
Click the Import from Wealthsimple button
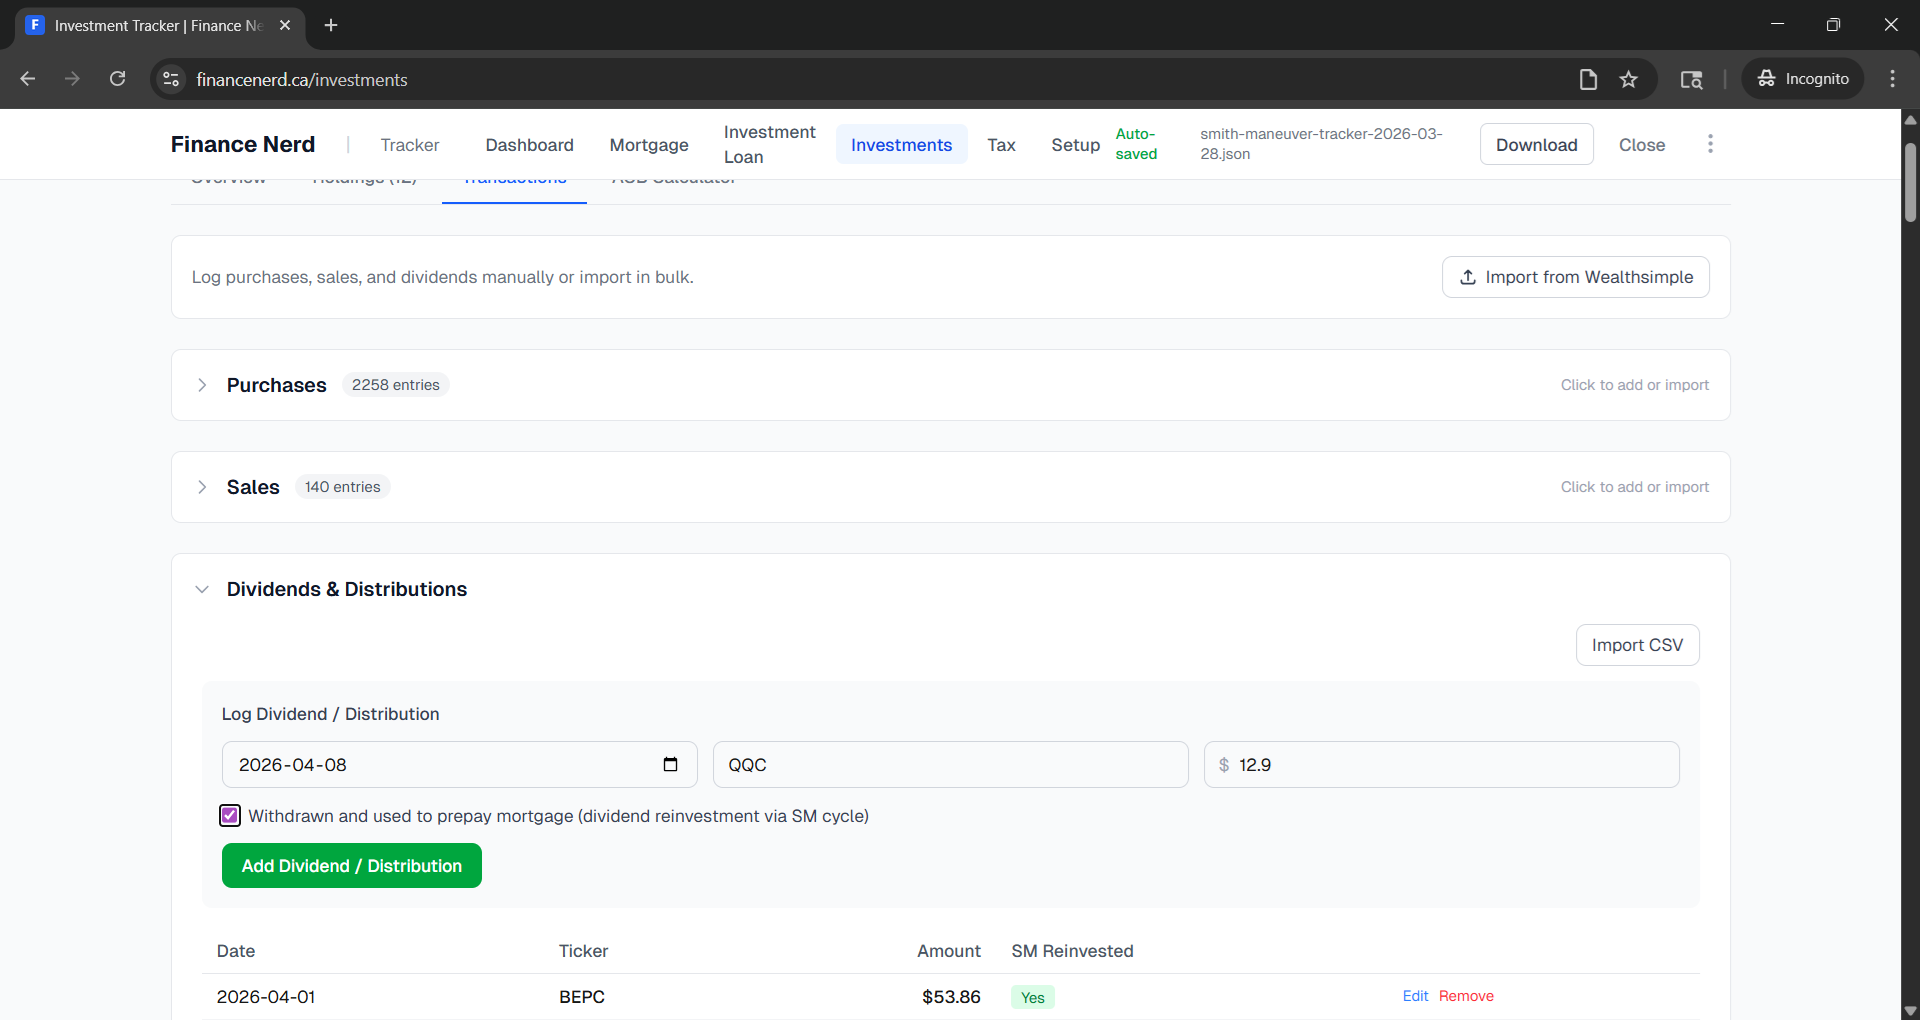click(1575, 277)
